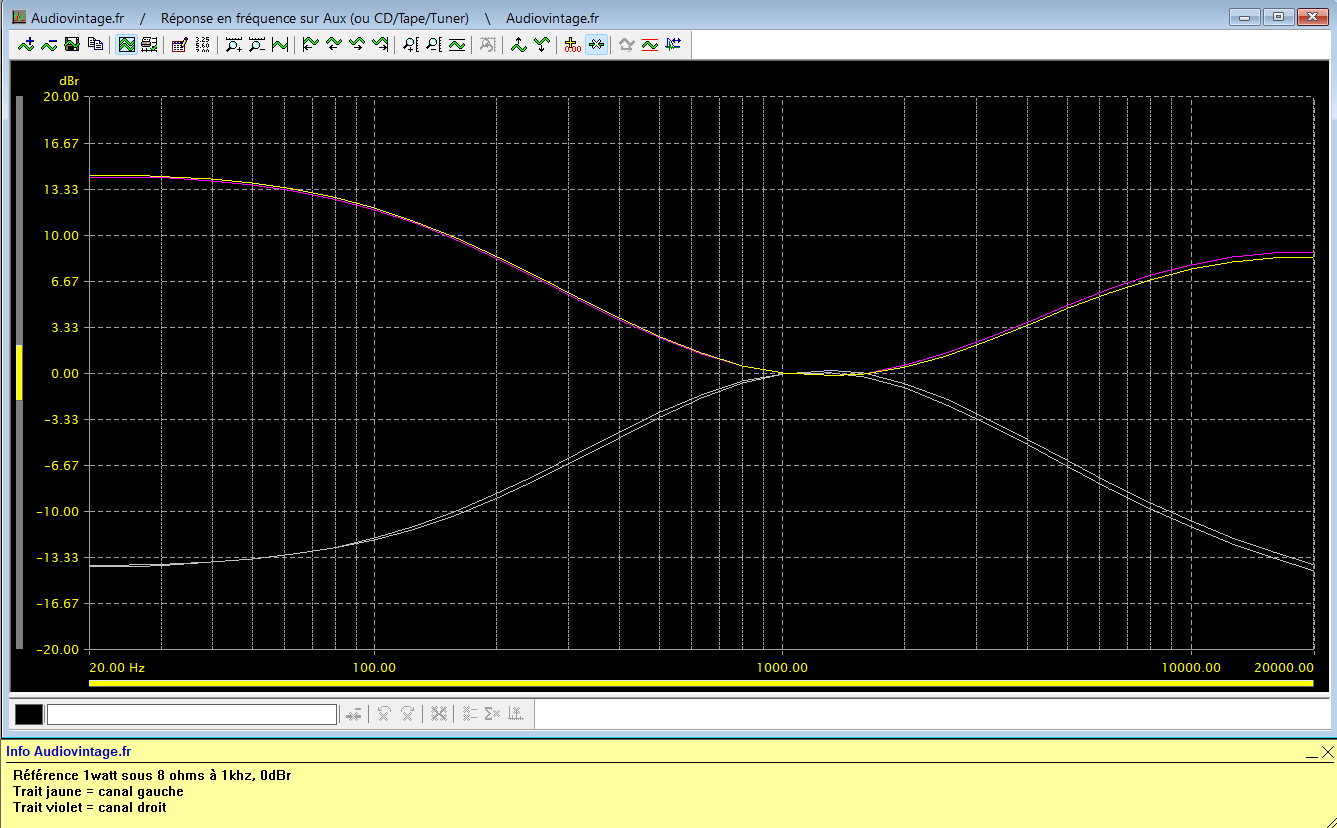Click the greyed-out up arrow toolbar icon
1337x828 pixels.
[627, 44]
